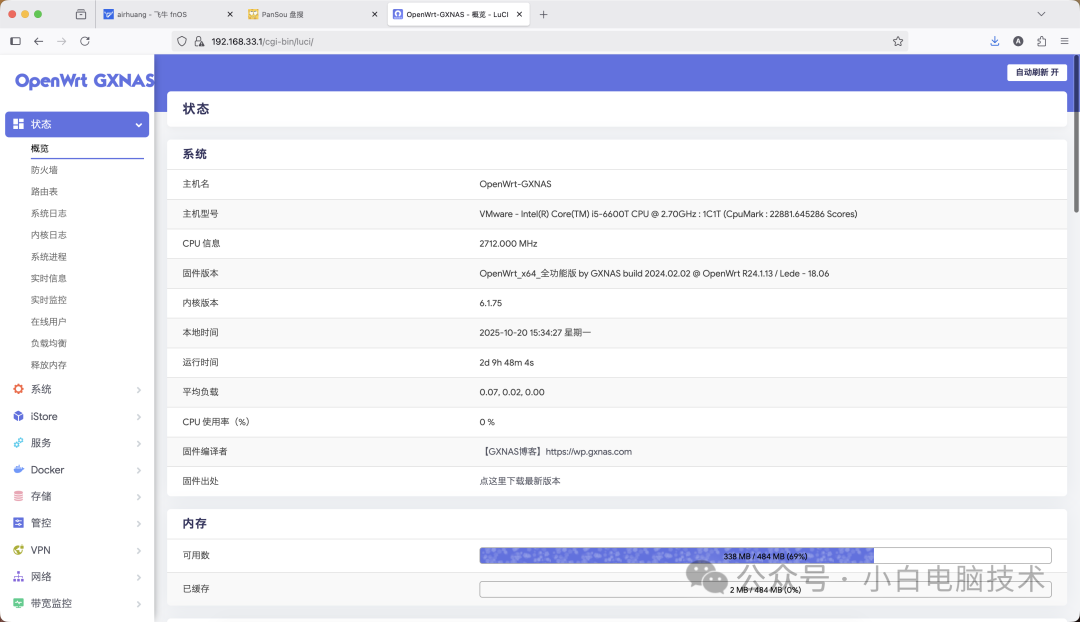
Task: Expand the VPN menu arrow
Action: [138, 550]
